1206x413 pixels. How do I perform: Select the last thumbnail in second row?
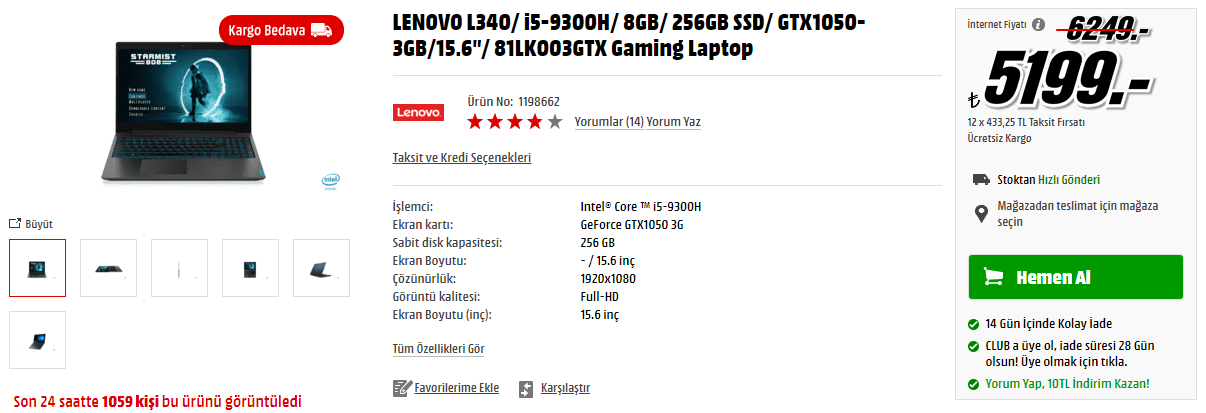point(38,340)
